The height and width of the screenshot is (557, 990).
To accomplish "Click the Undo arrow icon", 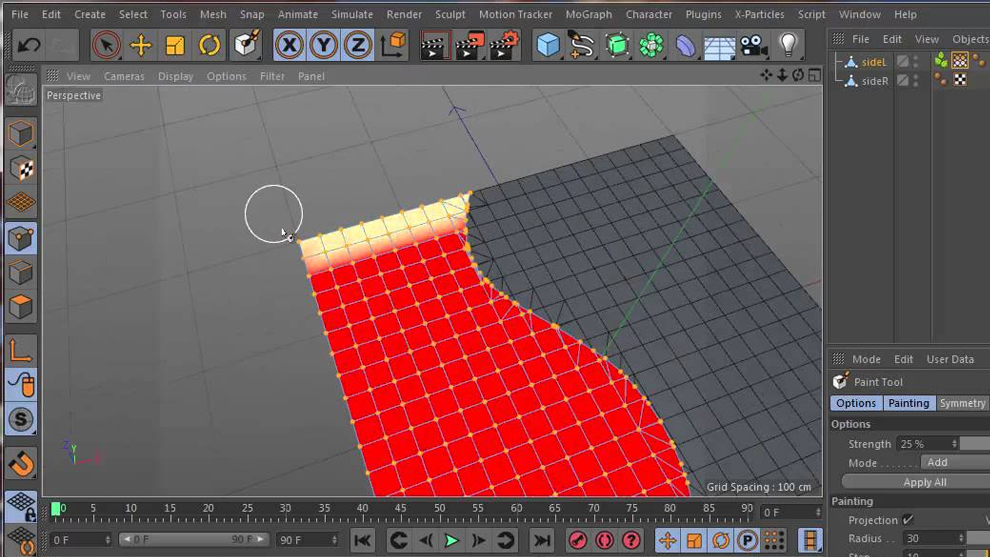I will pos(28,45).
